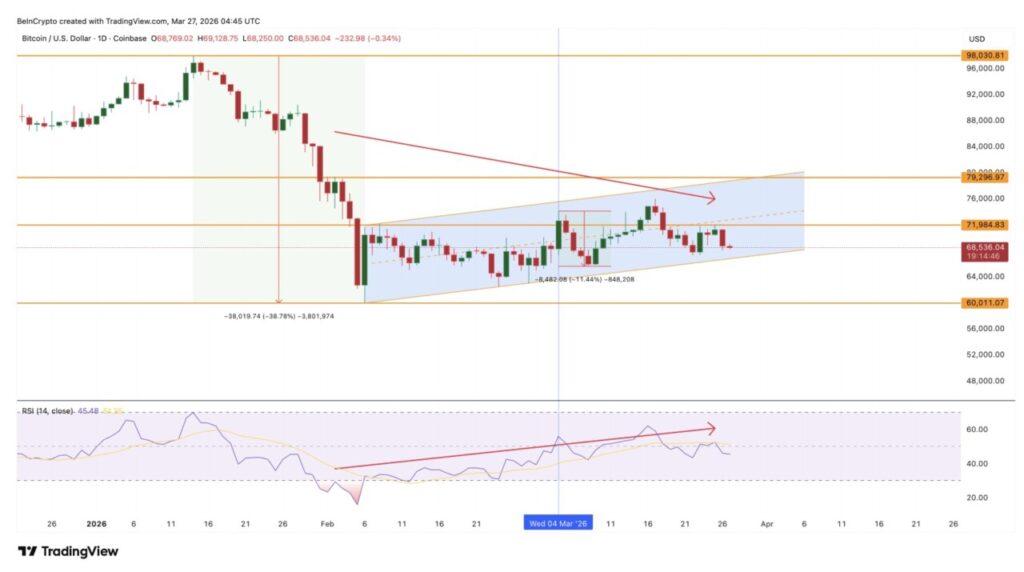Click the TradingView logo at bottom left

point(68,551)
